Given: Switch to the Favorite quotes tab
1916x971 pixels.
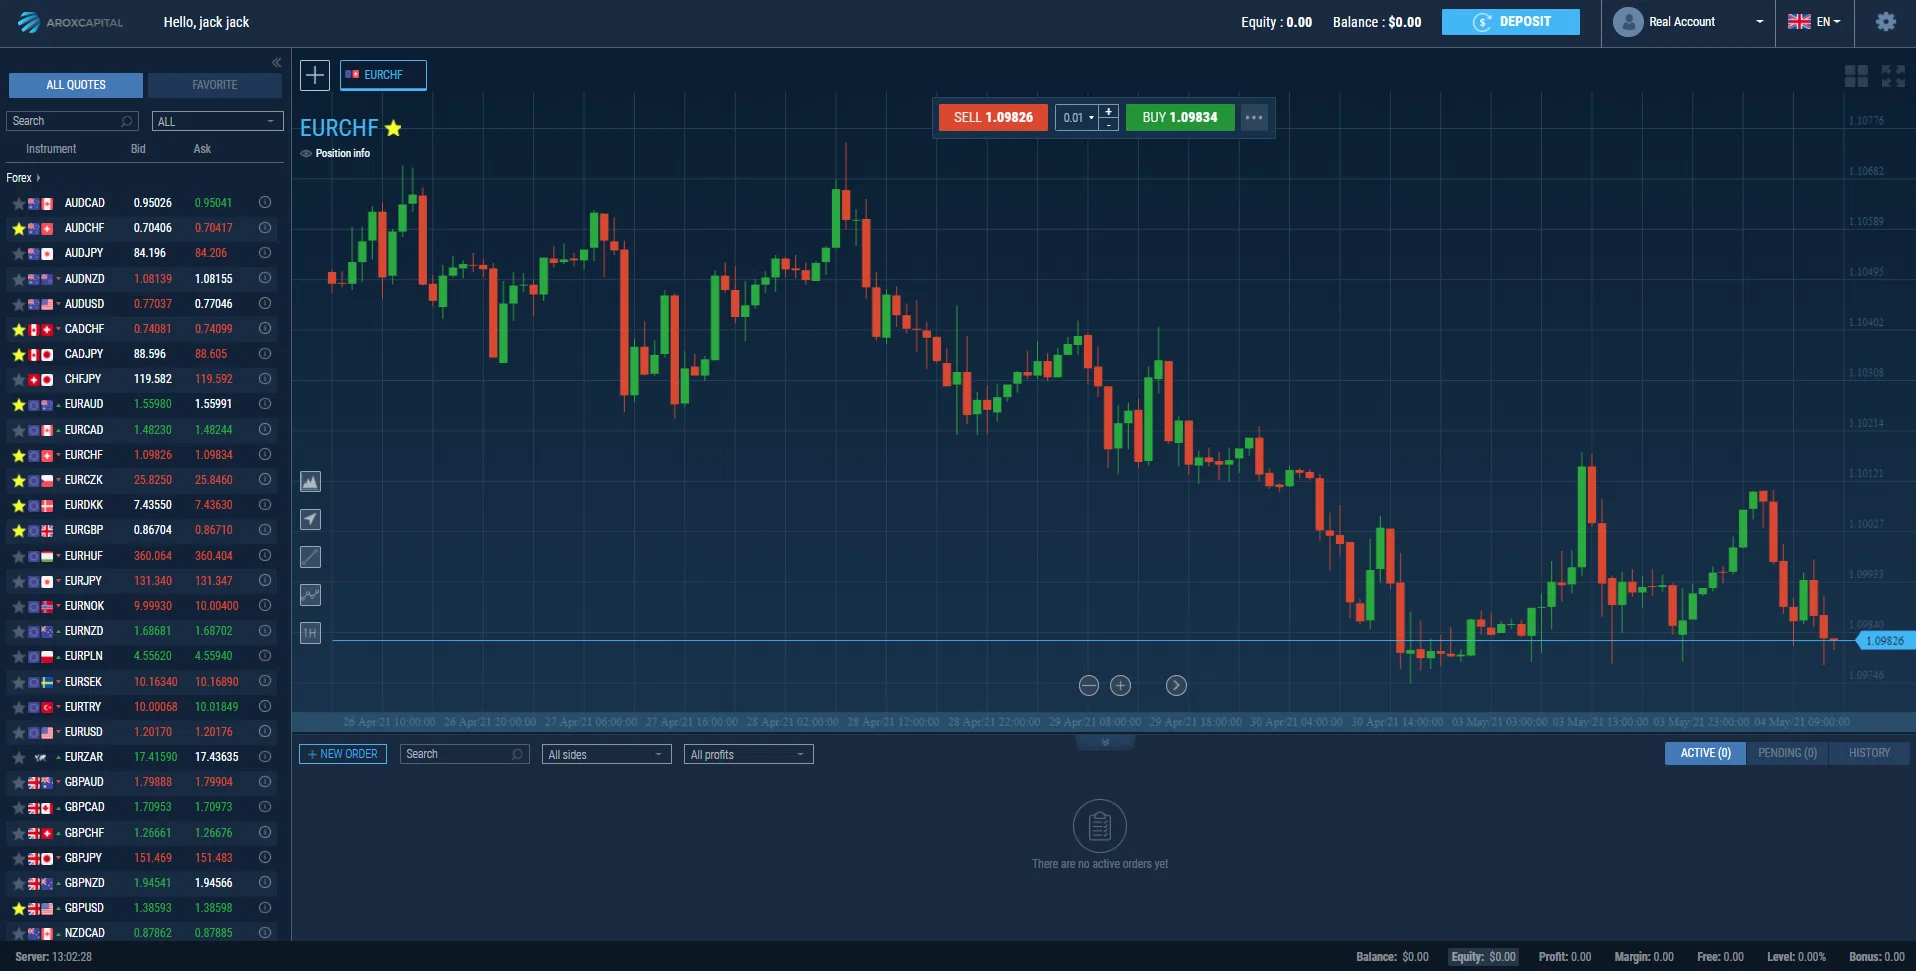Looking at the screenshot, I should pyautogui.click(x=215, y=85).
